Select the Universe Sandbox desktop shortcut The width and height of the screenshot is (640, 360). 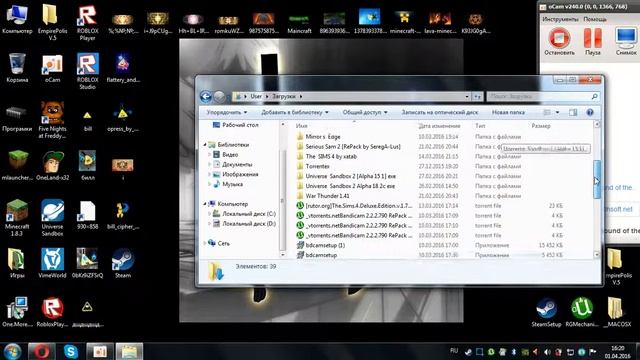(52, 218)
